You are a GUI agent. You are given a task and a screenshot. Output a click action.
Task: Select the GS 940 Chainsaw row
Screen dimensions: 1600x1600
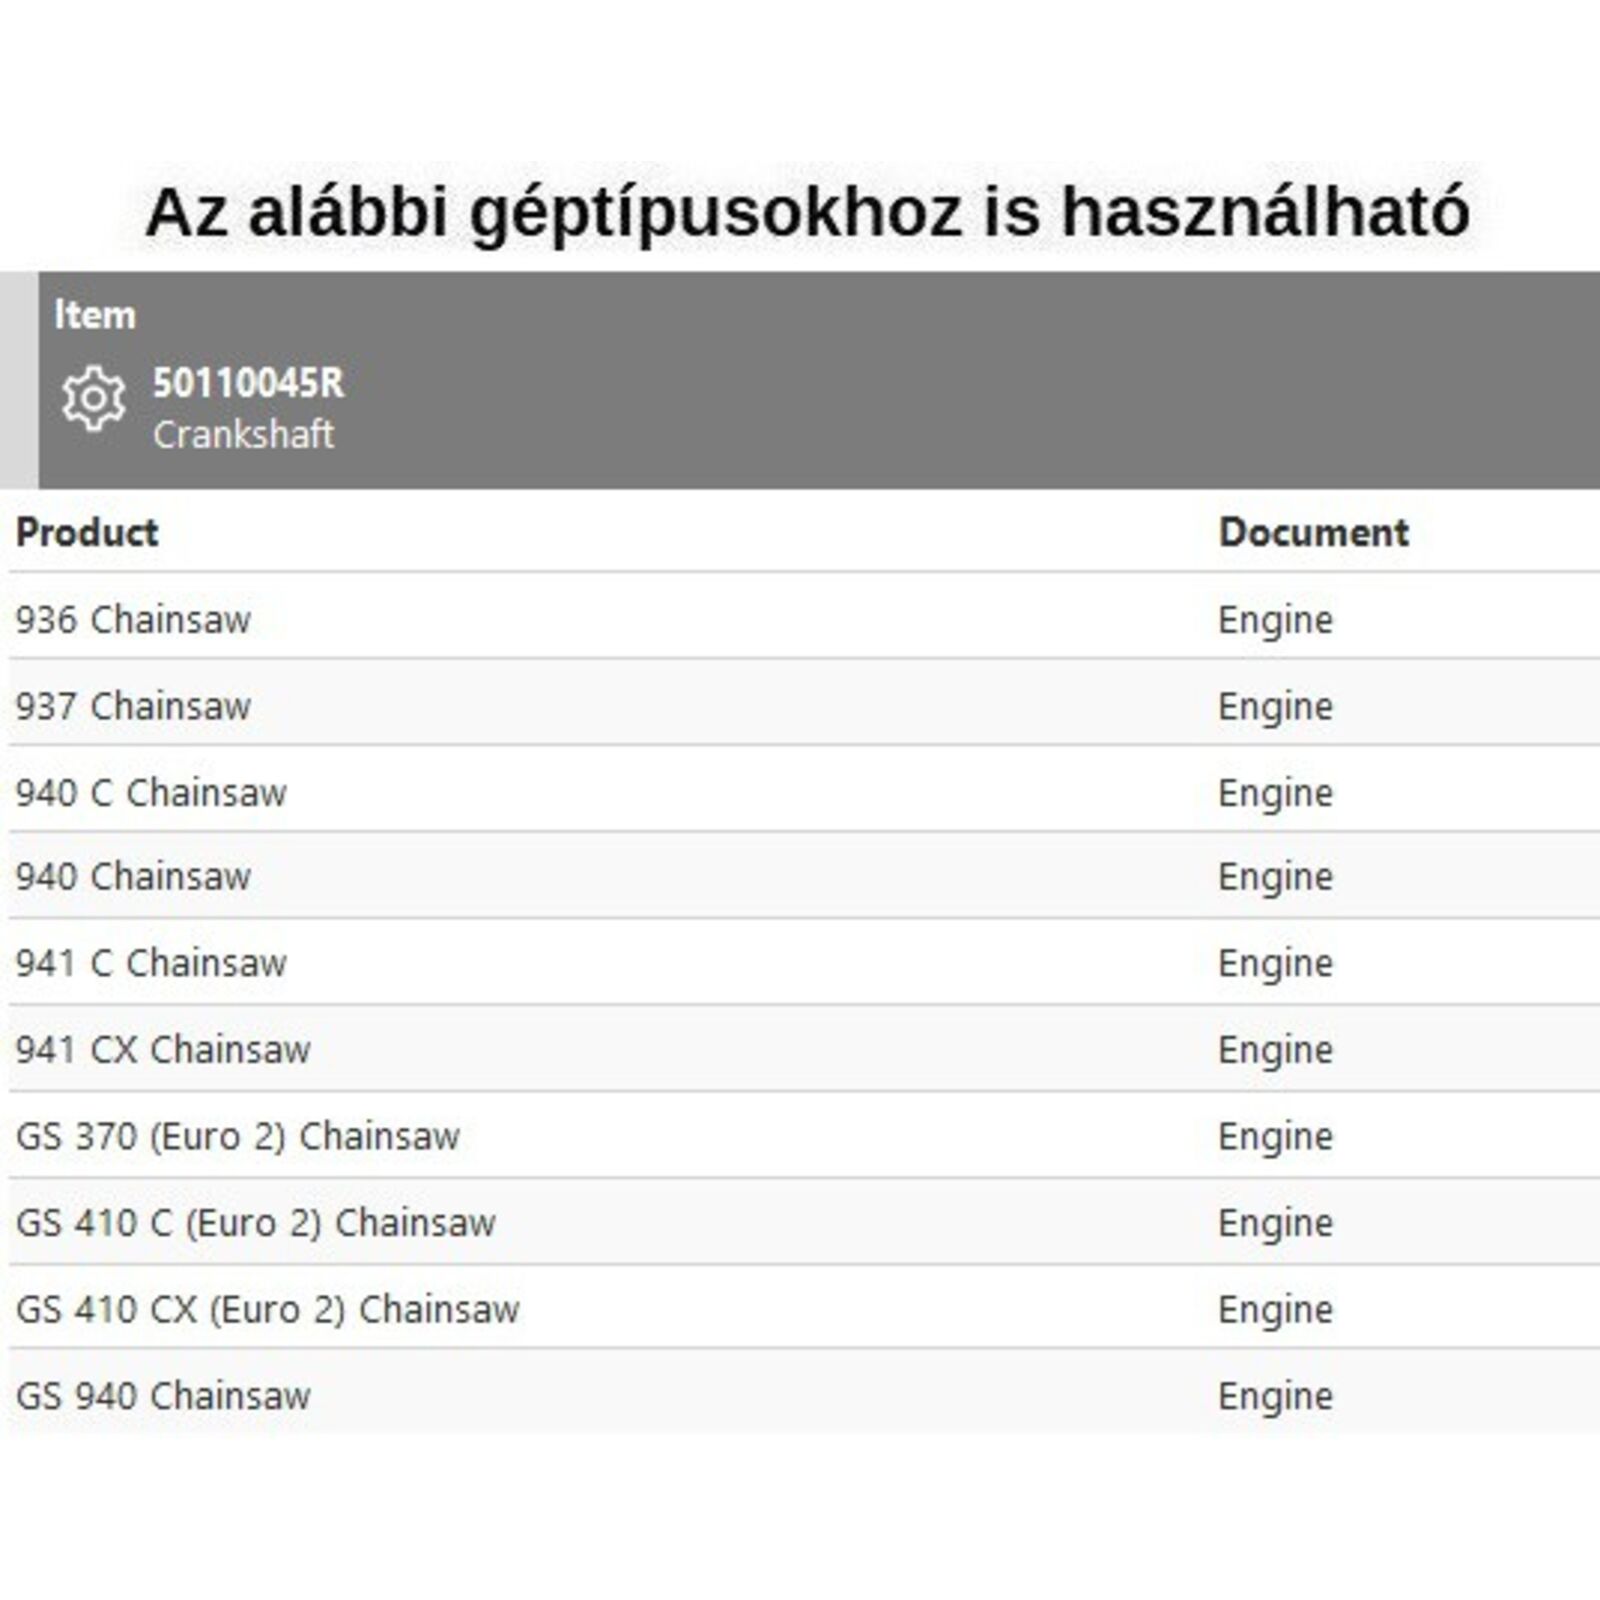[x=163, y=1396]
